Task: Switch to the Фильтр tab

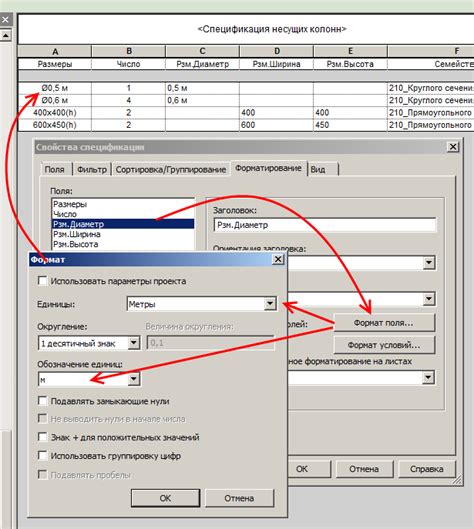Action: [x=92, y=169]
